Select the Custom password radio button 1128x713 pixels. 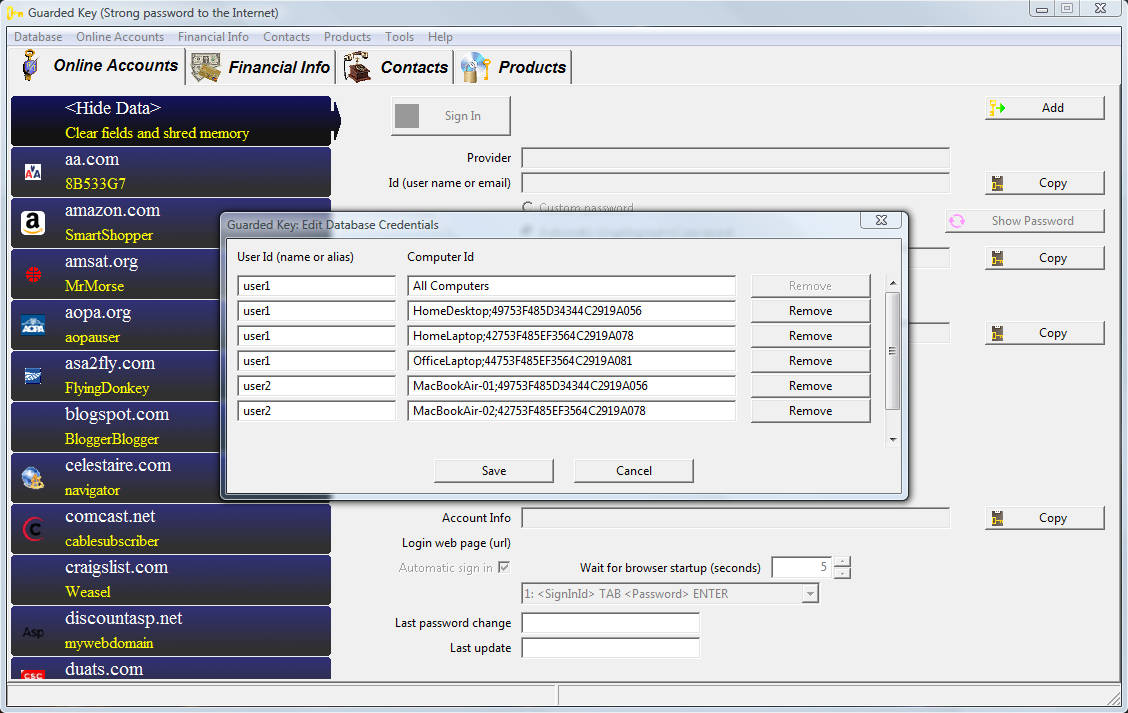tap(527, 207)
